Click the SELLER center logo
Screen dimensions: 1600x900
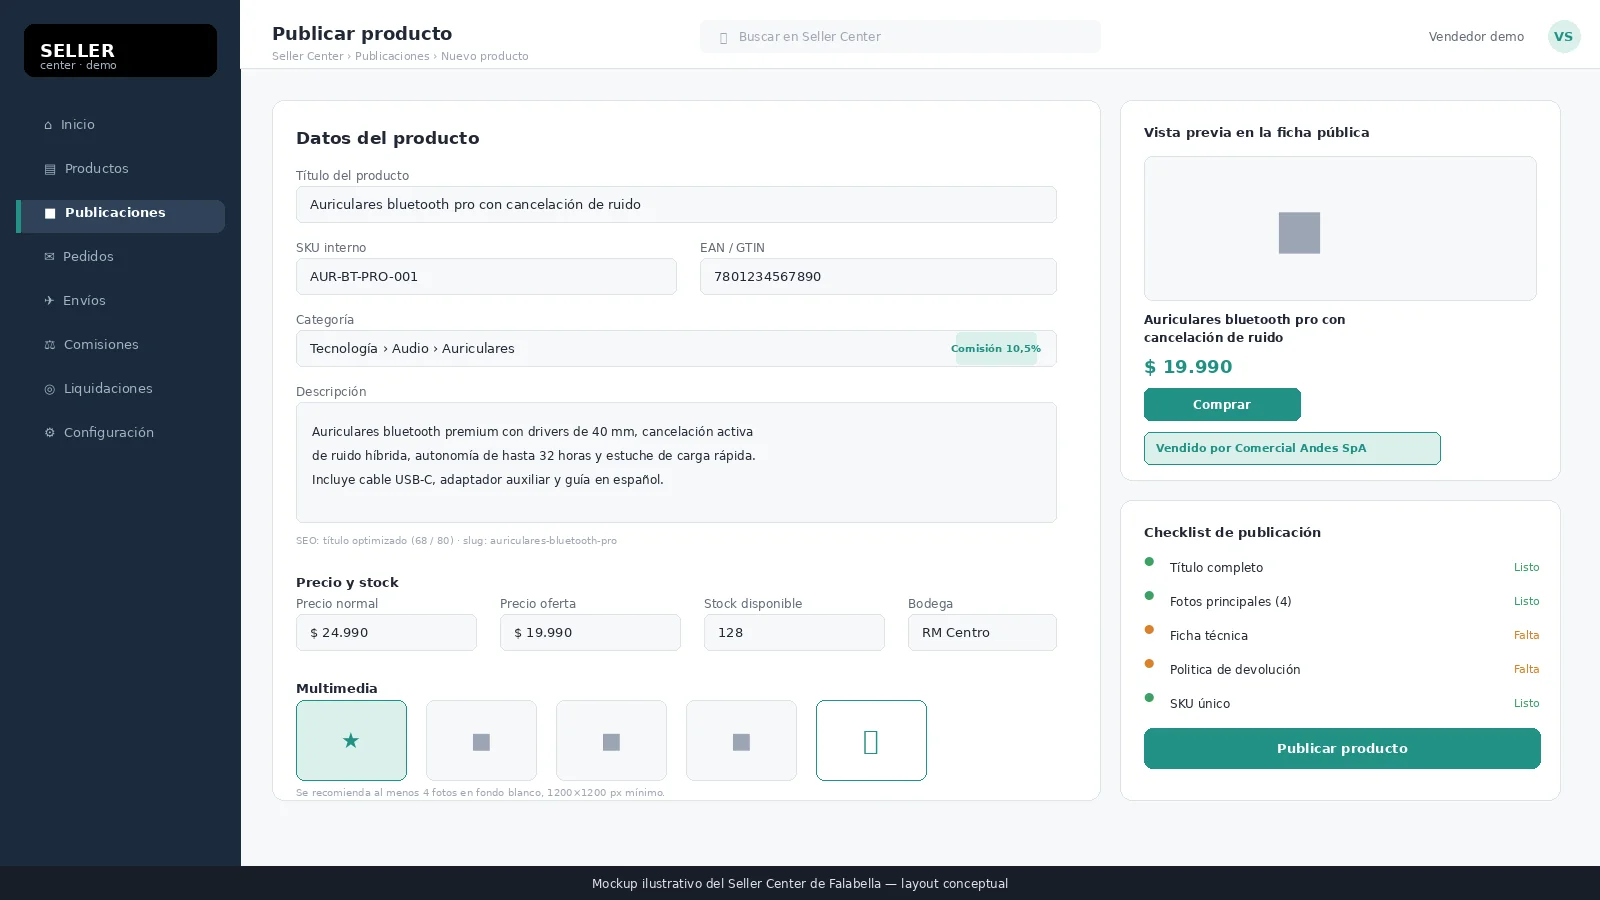coord(120,50)
